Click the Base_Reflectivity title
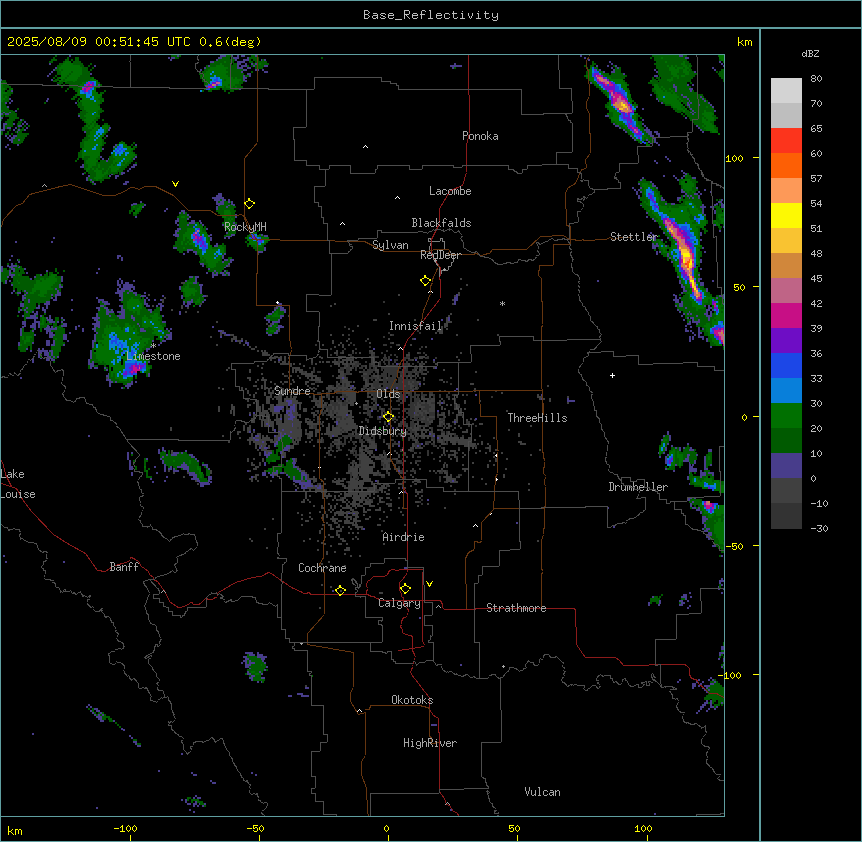 pyautogui.click(x=431, y=15)
